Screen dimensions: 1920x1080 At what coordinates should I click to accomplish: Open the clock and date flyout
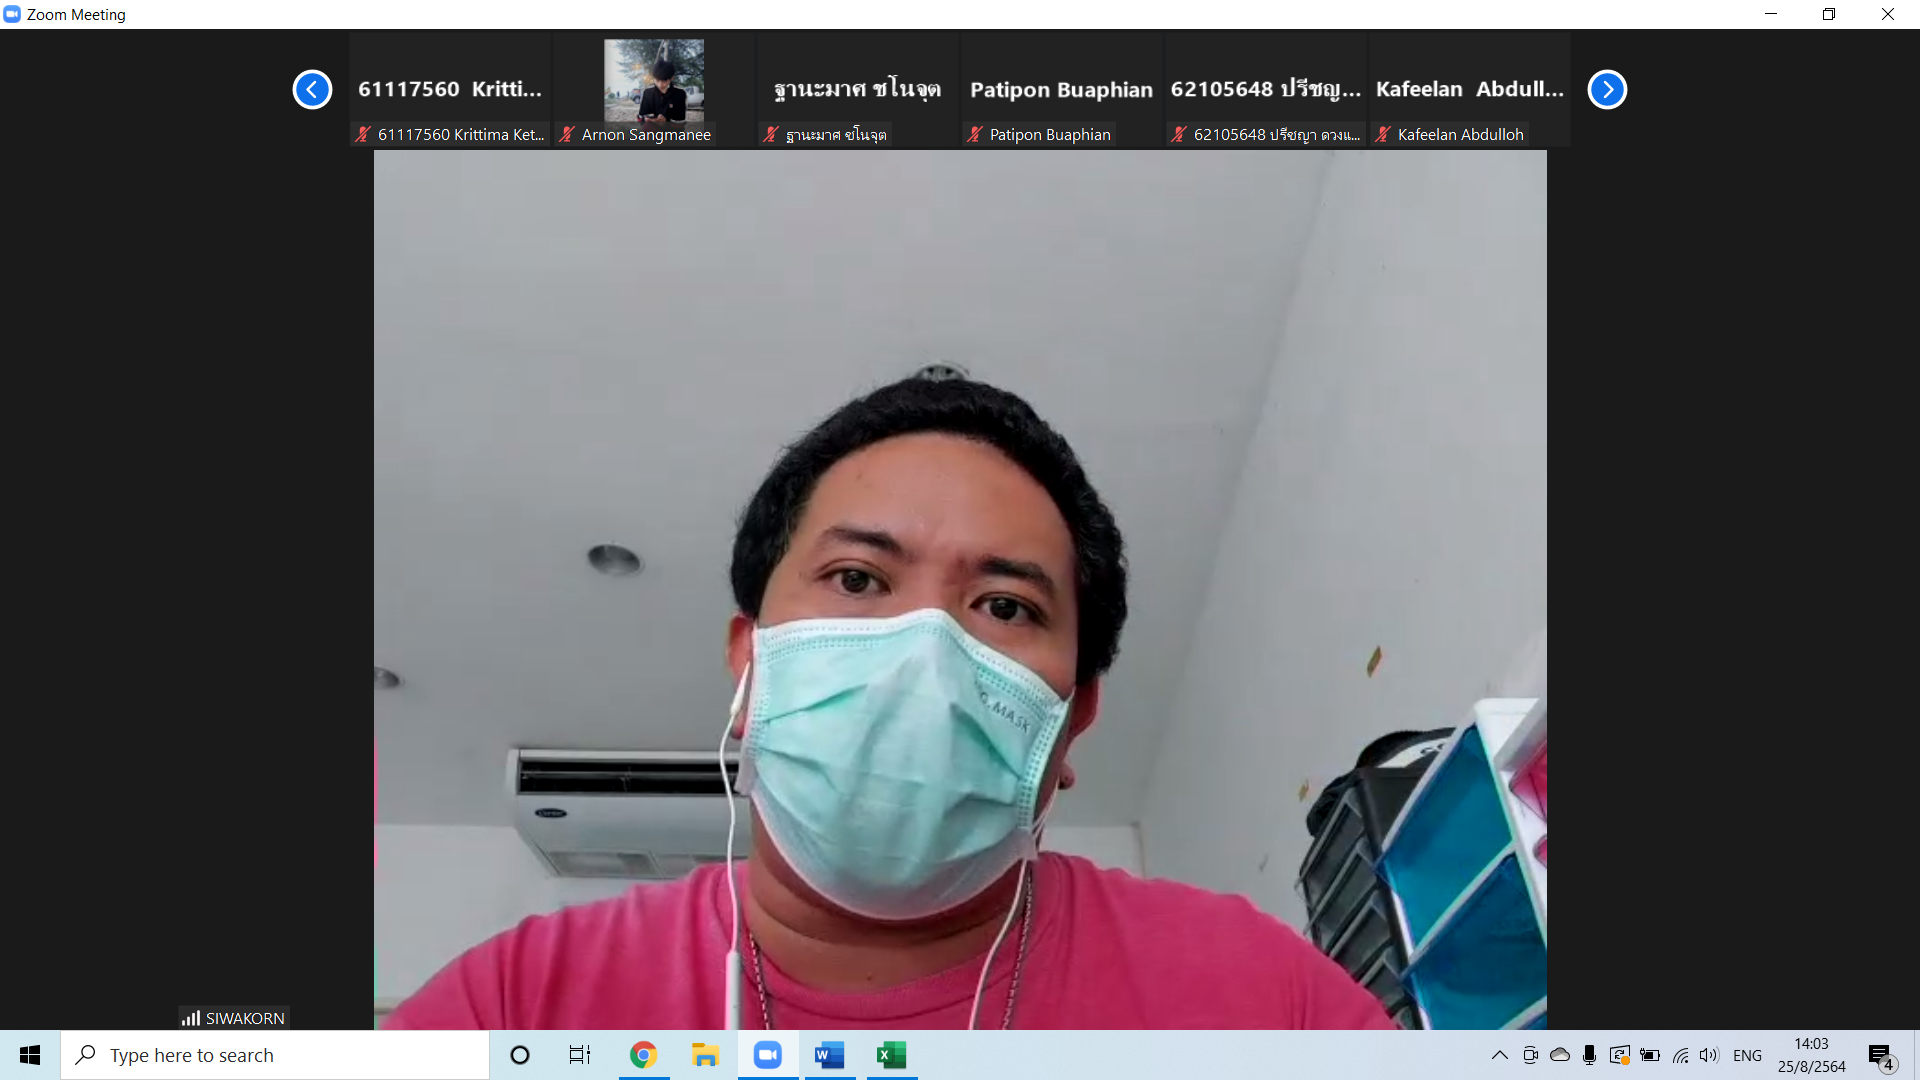1811,1055
